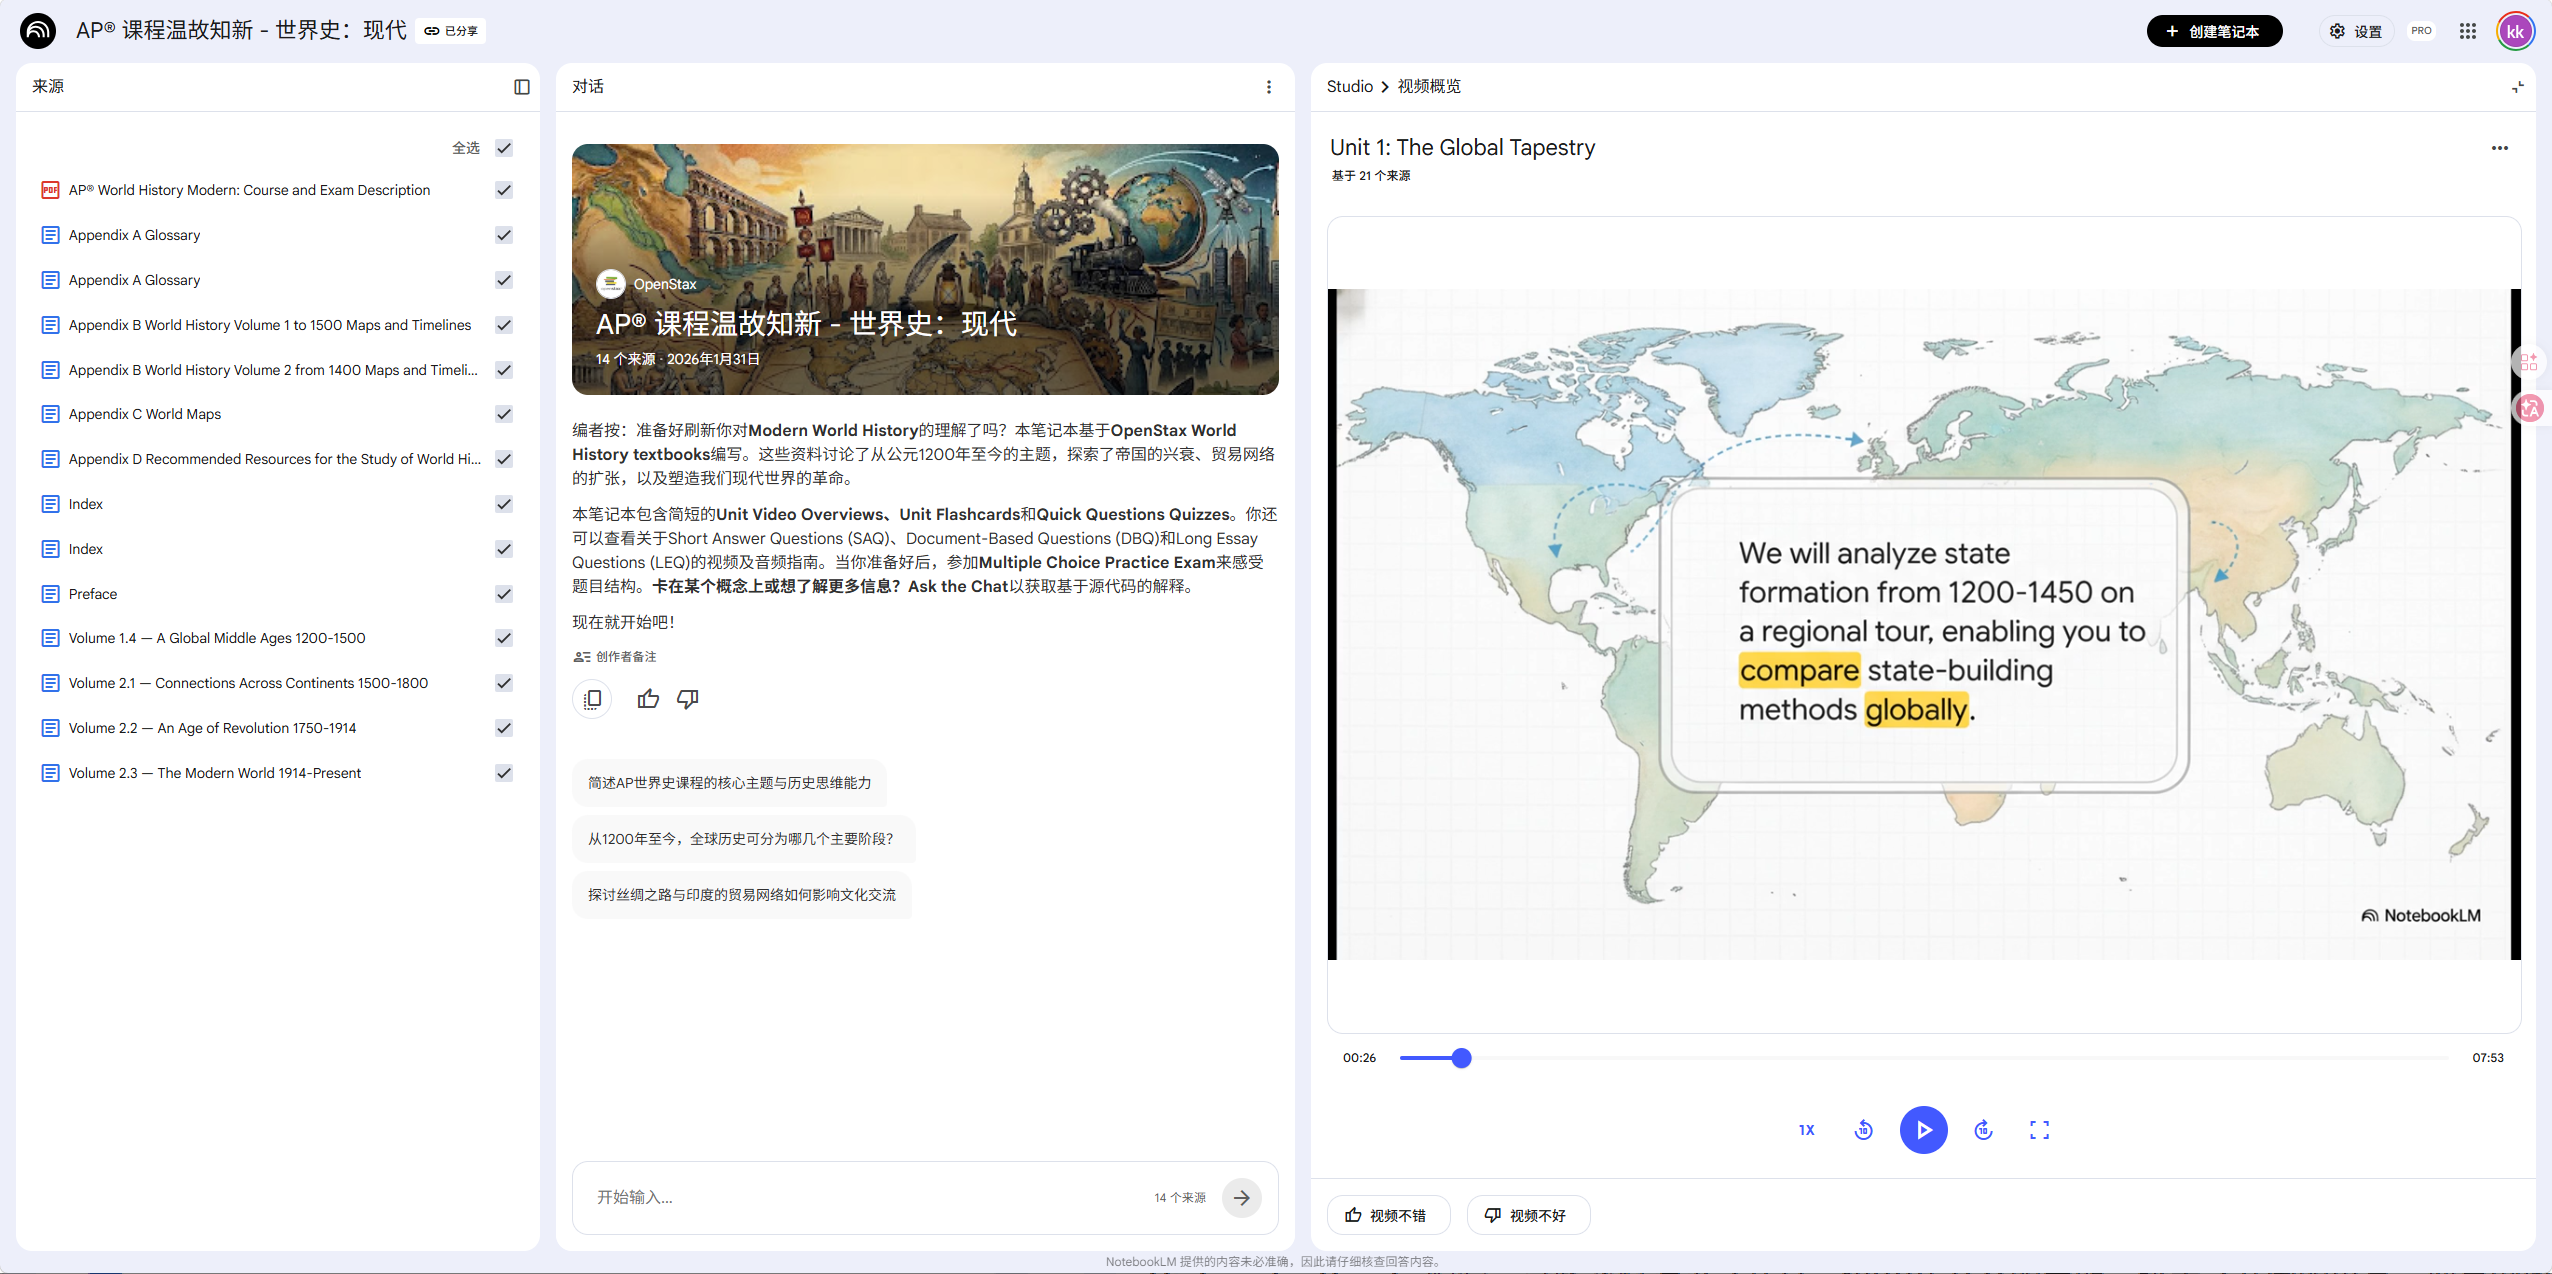Open source Volume 2.1 Connections Across Continents

coord(248,683)
